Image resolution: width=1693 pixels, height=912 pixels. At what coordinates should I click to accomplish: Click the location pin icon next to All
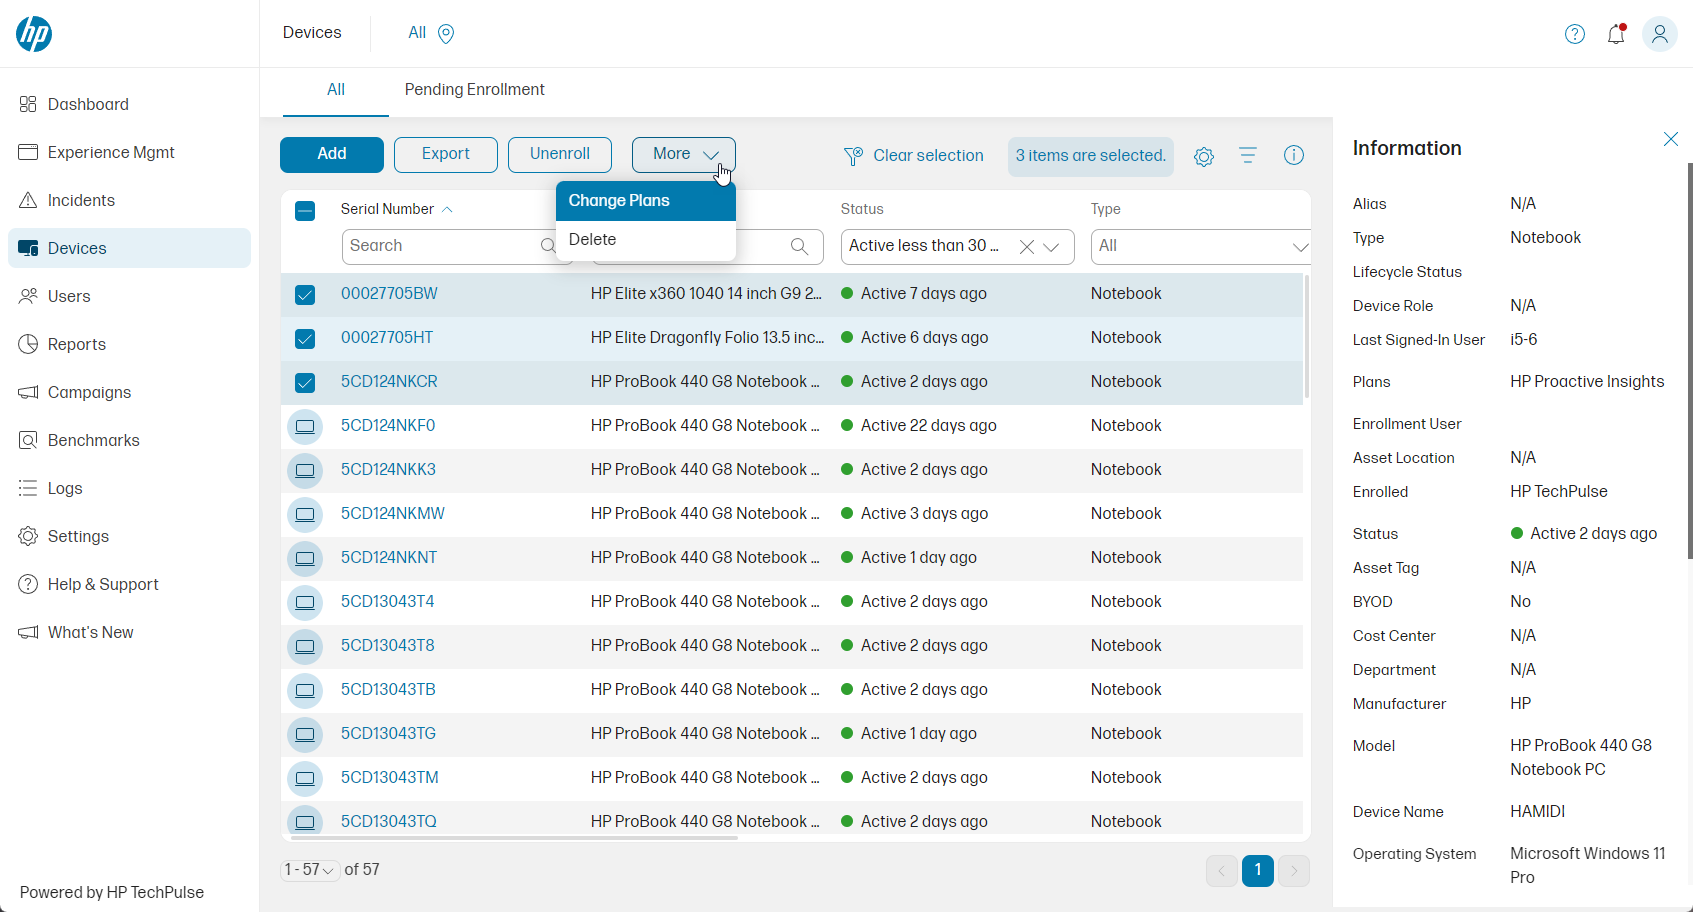[x=446, y=33]
